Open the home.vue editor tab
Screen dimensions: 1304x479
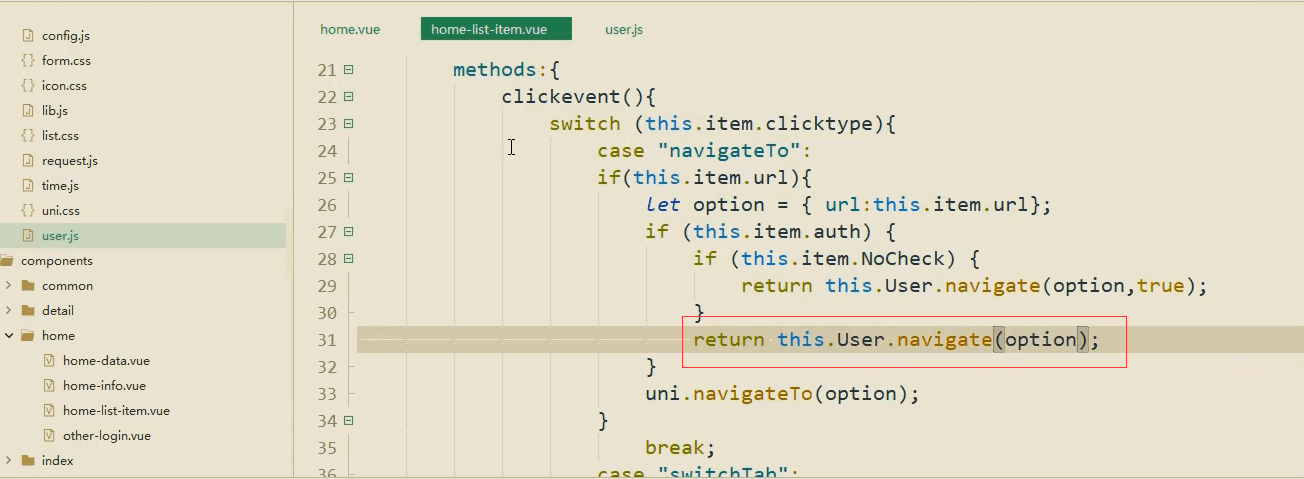coord(350,29)
